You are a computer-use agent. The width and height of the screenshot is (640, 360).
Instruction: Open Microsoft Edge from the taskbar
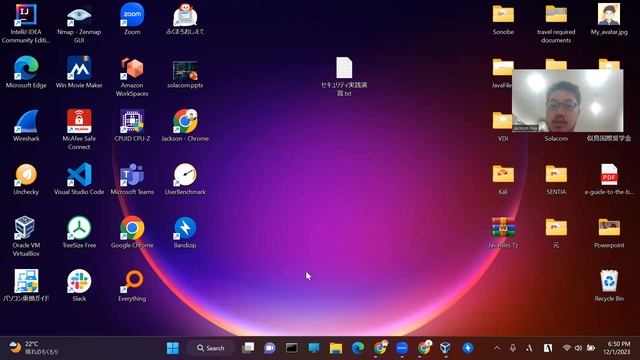coord(358,348)
